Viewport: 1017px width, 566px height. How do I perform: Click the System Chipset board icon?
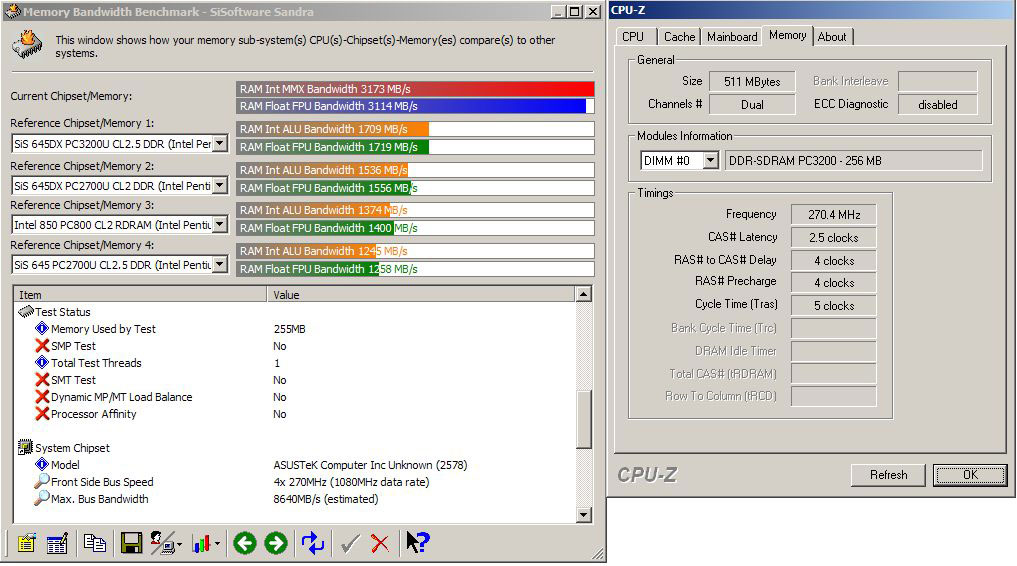[25, 447]
